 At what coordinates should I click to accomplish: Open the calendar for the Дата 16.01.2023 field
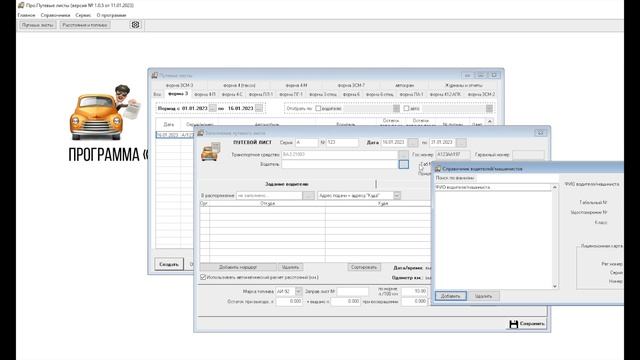[413, 142]
